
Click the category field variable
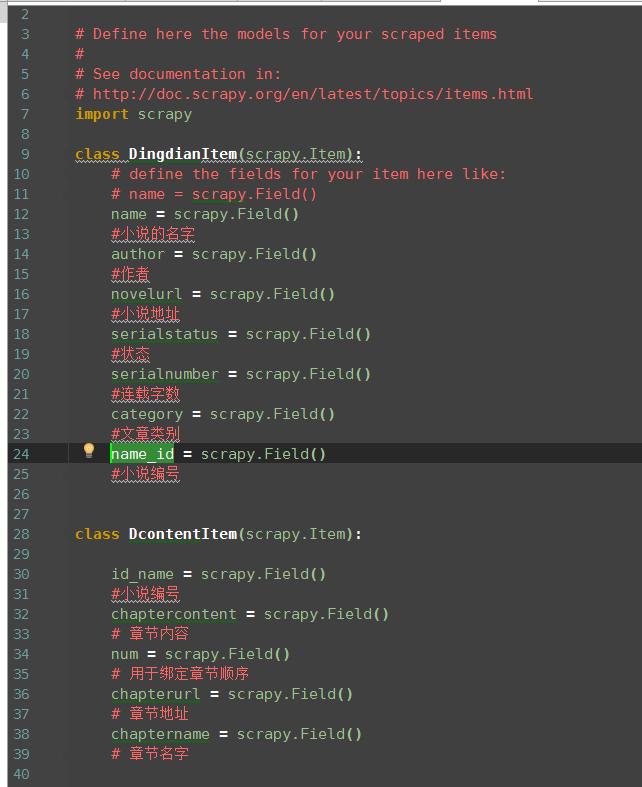click(x=147, y=415)
